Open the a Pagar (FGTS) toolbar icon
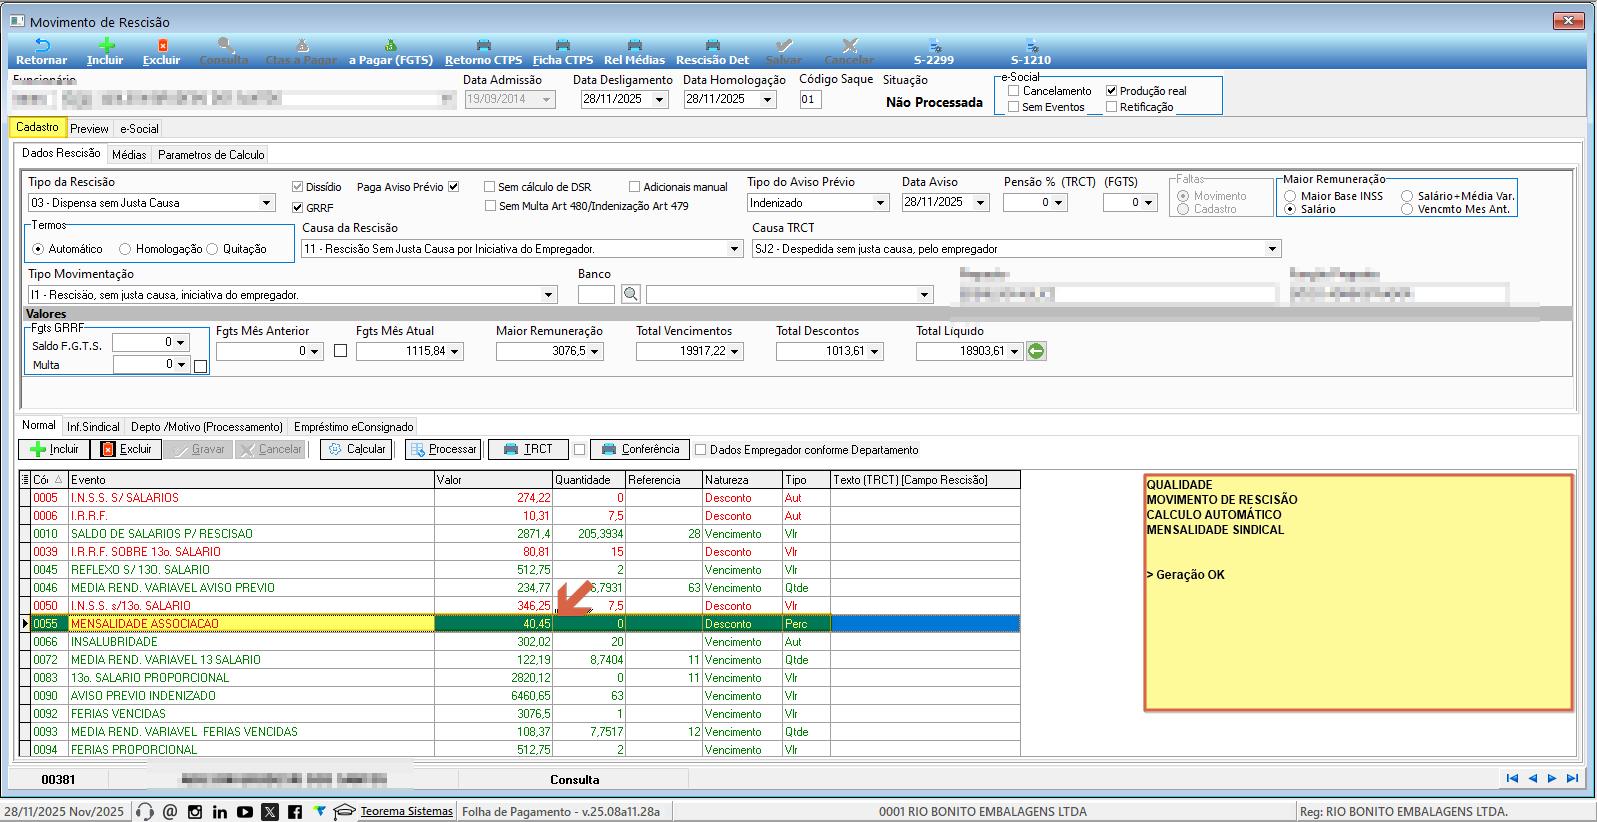This screenshot has height=822, width=1597. click(x=391, y=46)
